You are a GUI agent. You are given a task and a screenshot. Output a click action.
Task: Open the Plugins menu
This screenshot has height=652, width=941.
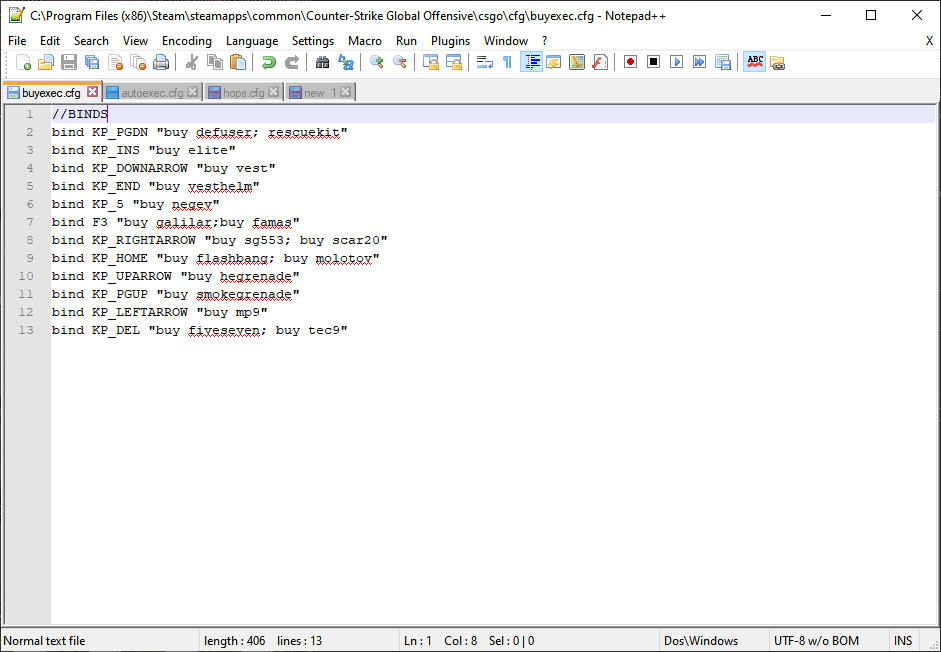click(x=450, y=41)
